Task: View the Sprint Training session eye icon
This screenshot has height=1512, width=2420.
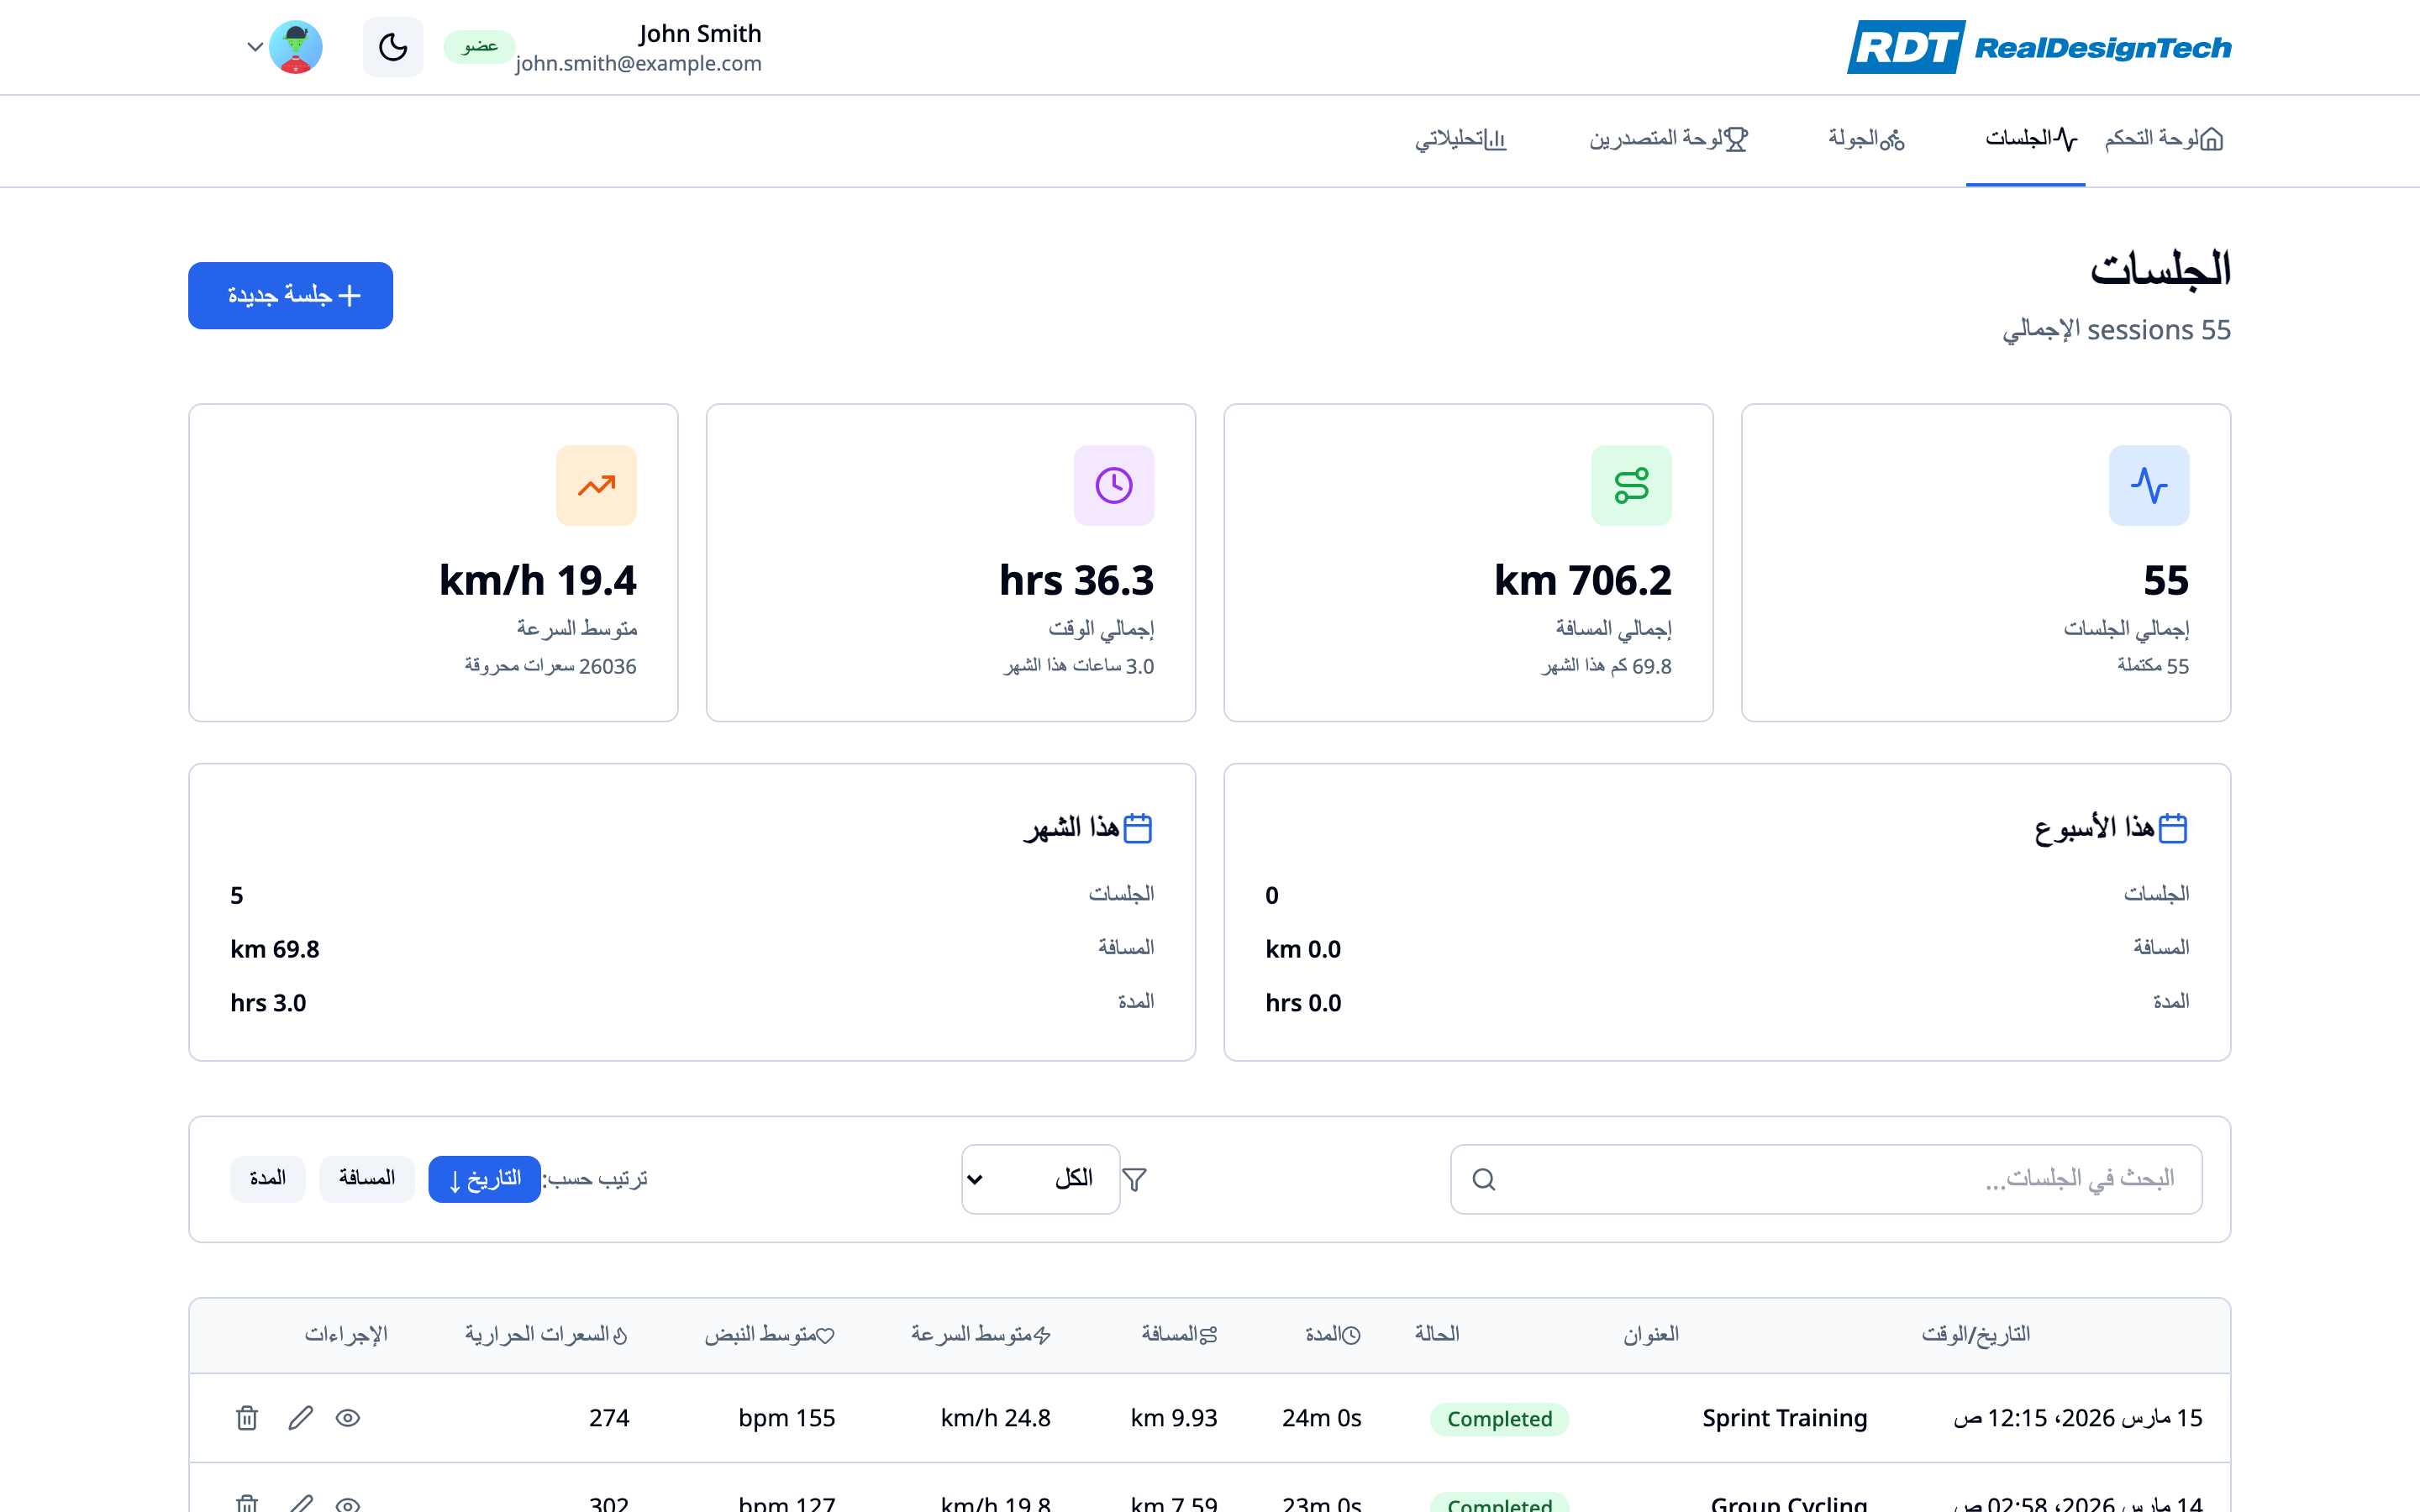Action: pos(347,1418)
